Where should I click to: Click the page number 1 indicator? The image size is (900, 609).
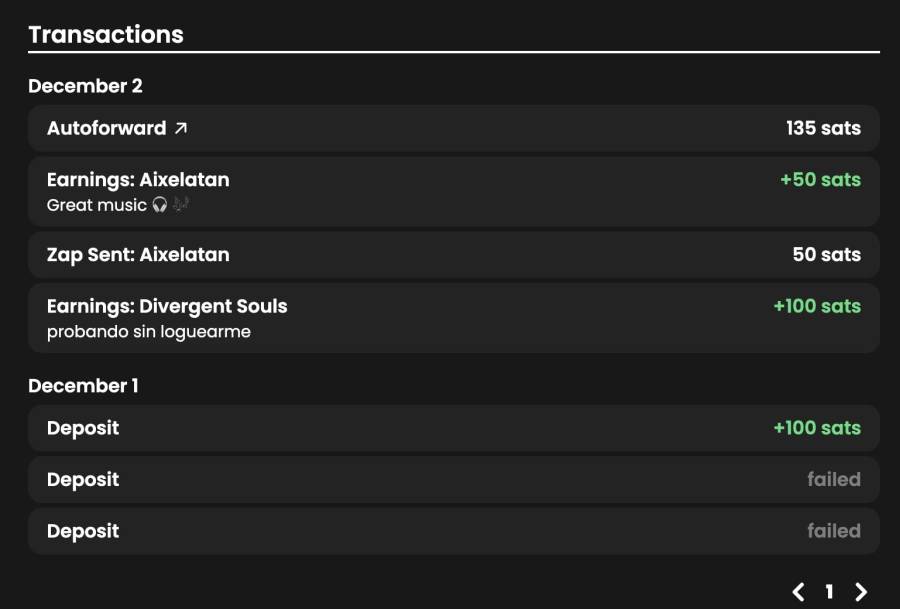click(x=829, y=592)
